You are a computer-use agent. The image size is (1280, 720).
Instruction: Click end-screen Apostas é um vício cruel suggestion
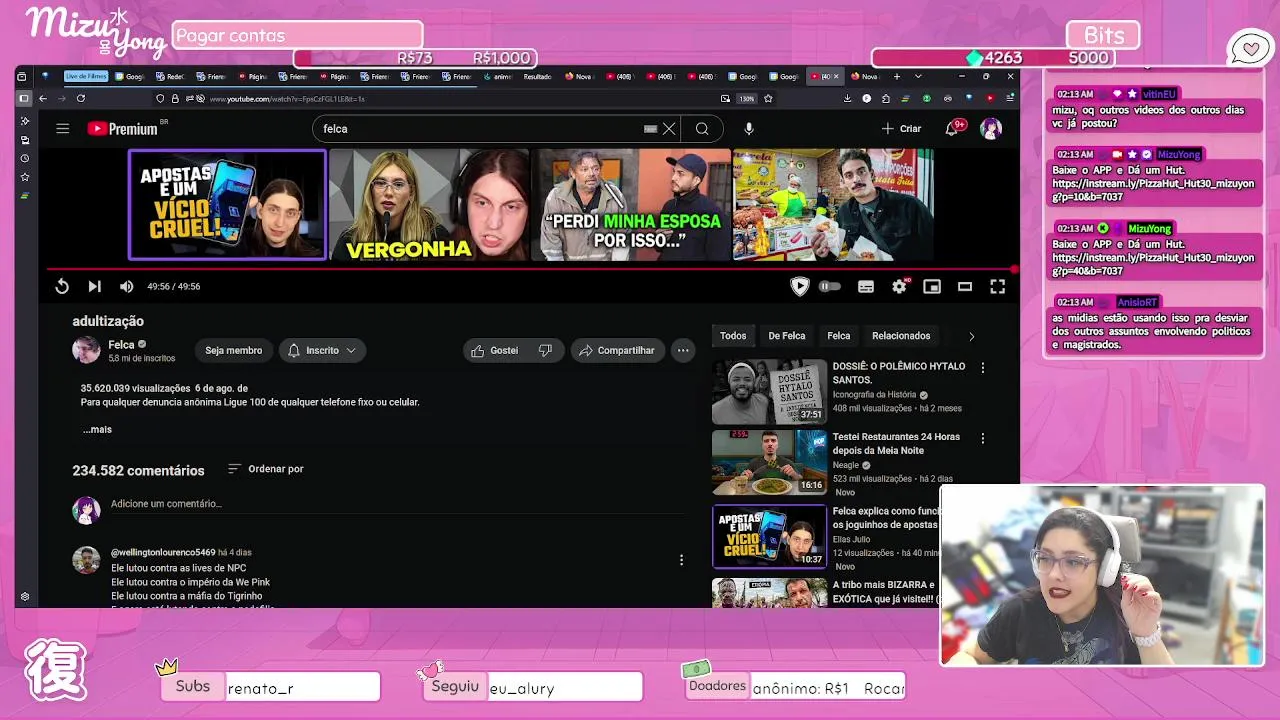coord(227,205)
